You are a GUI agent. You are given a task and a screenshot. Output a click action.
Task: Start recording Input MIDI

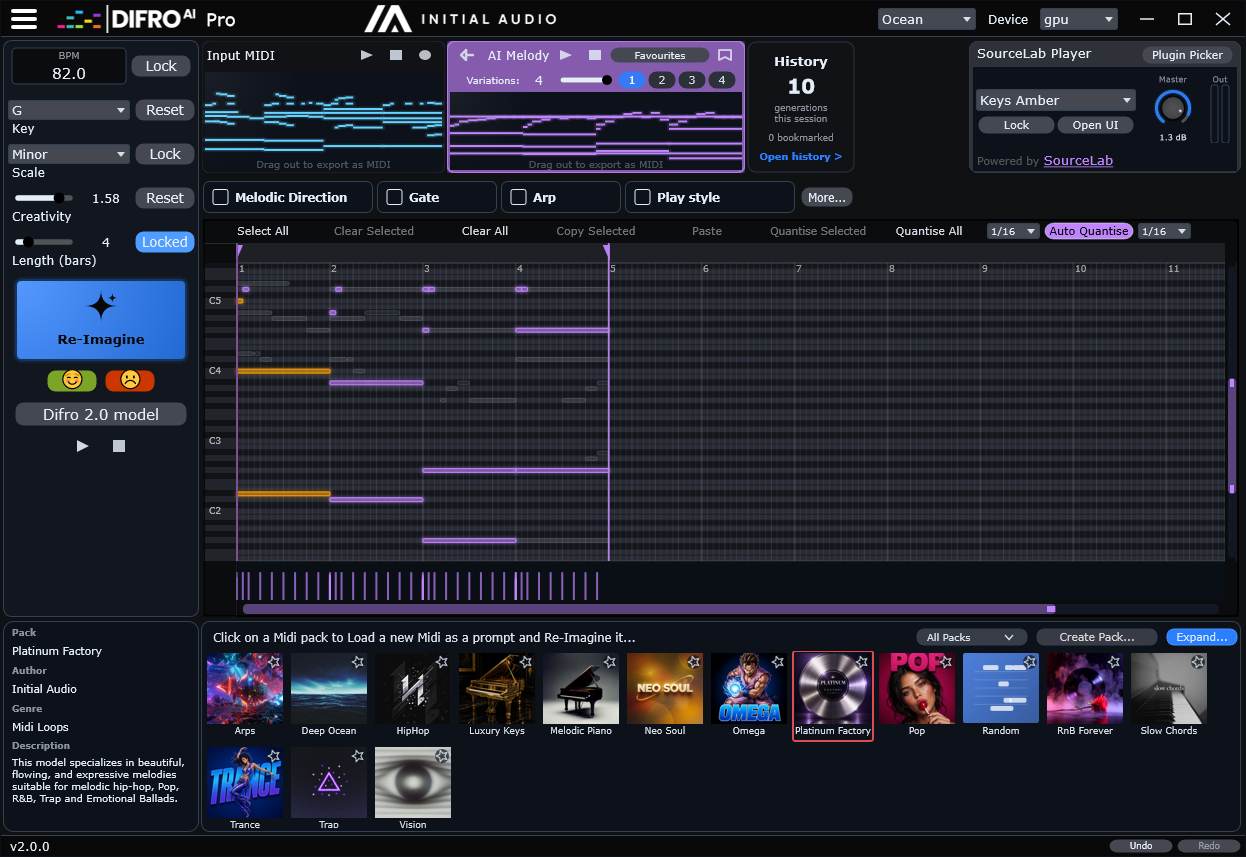point(425,55)
